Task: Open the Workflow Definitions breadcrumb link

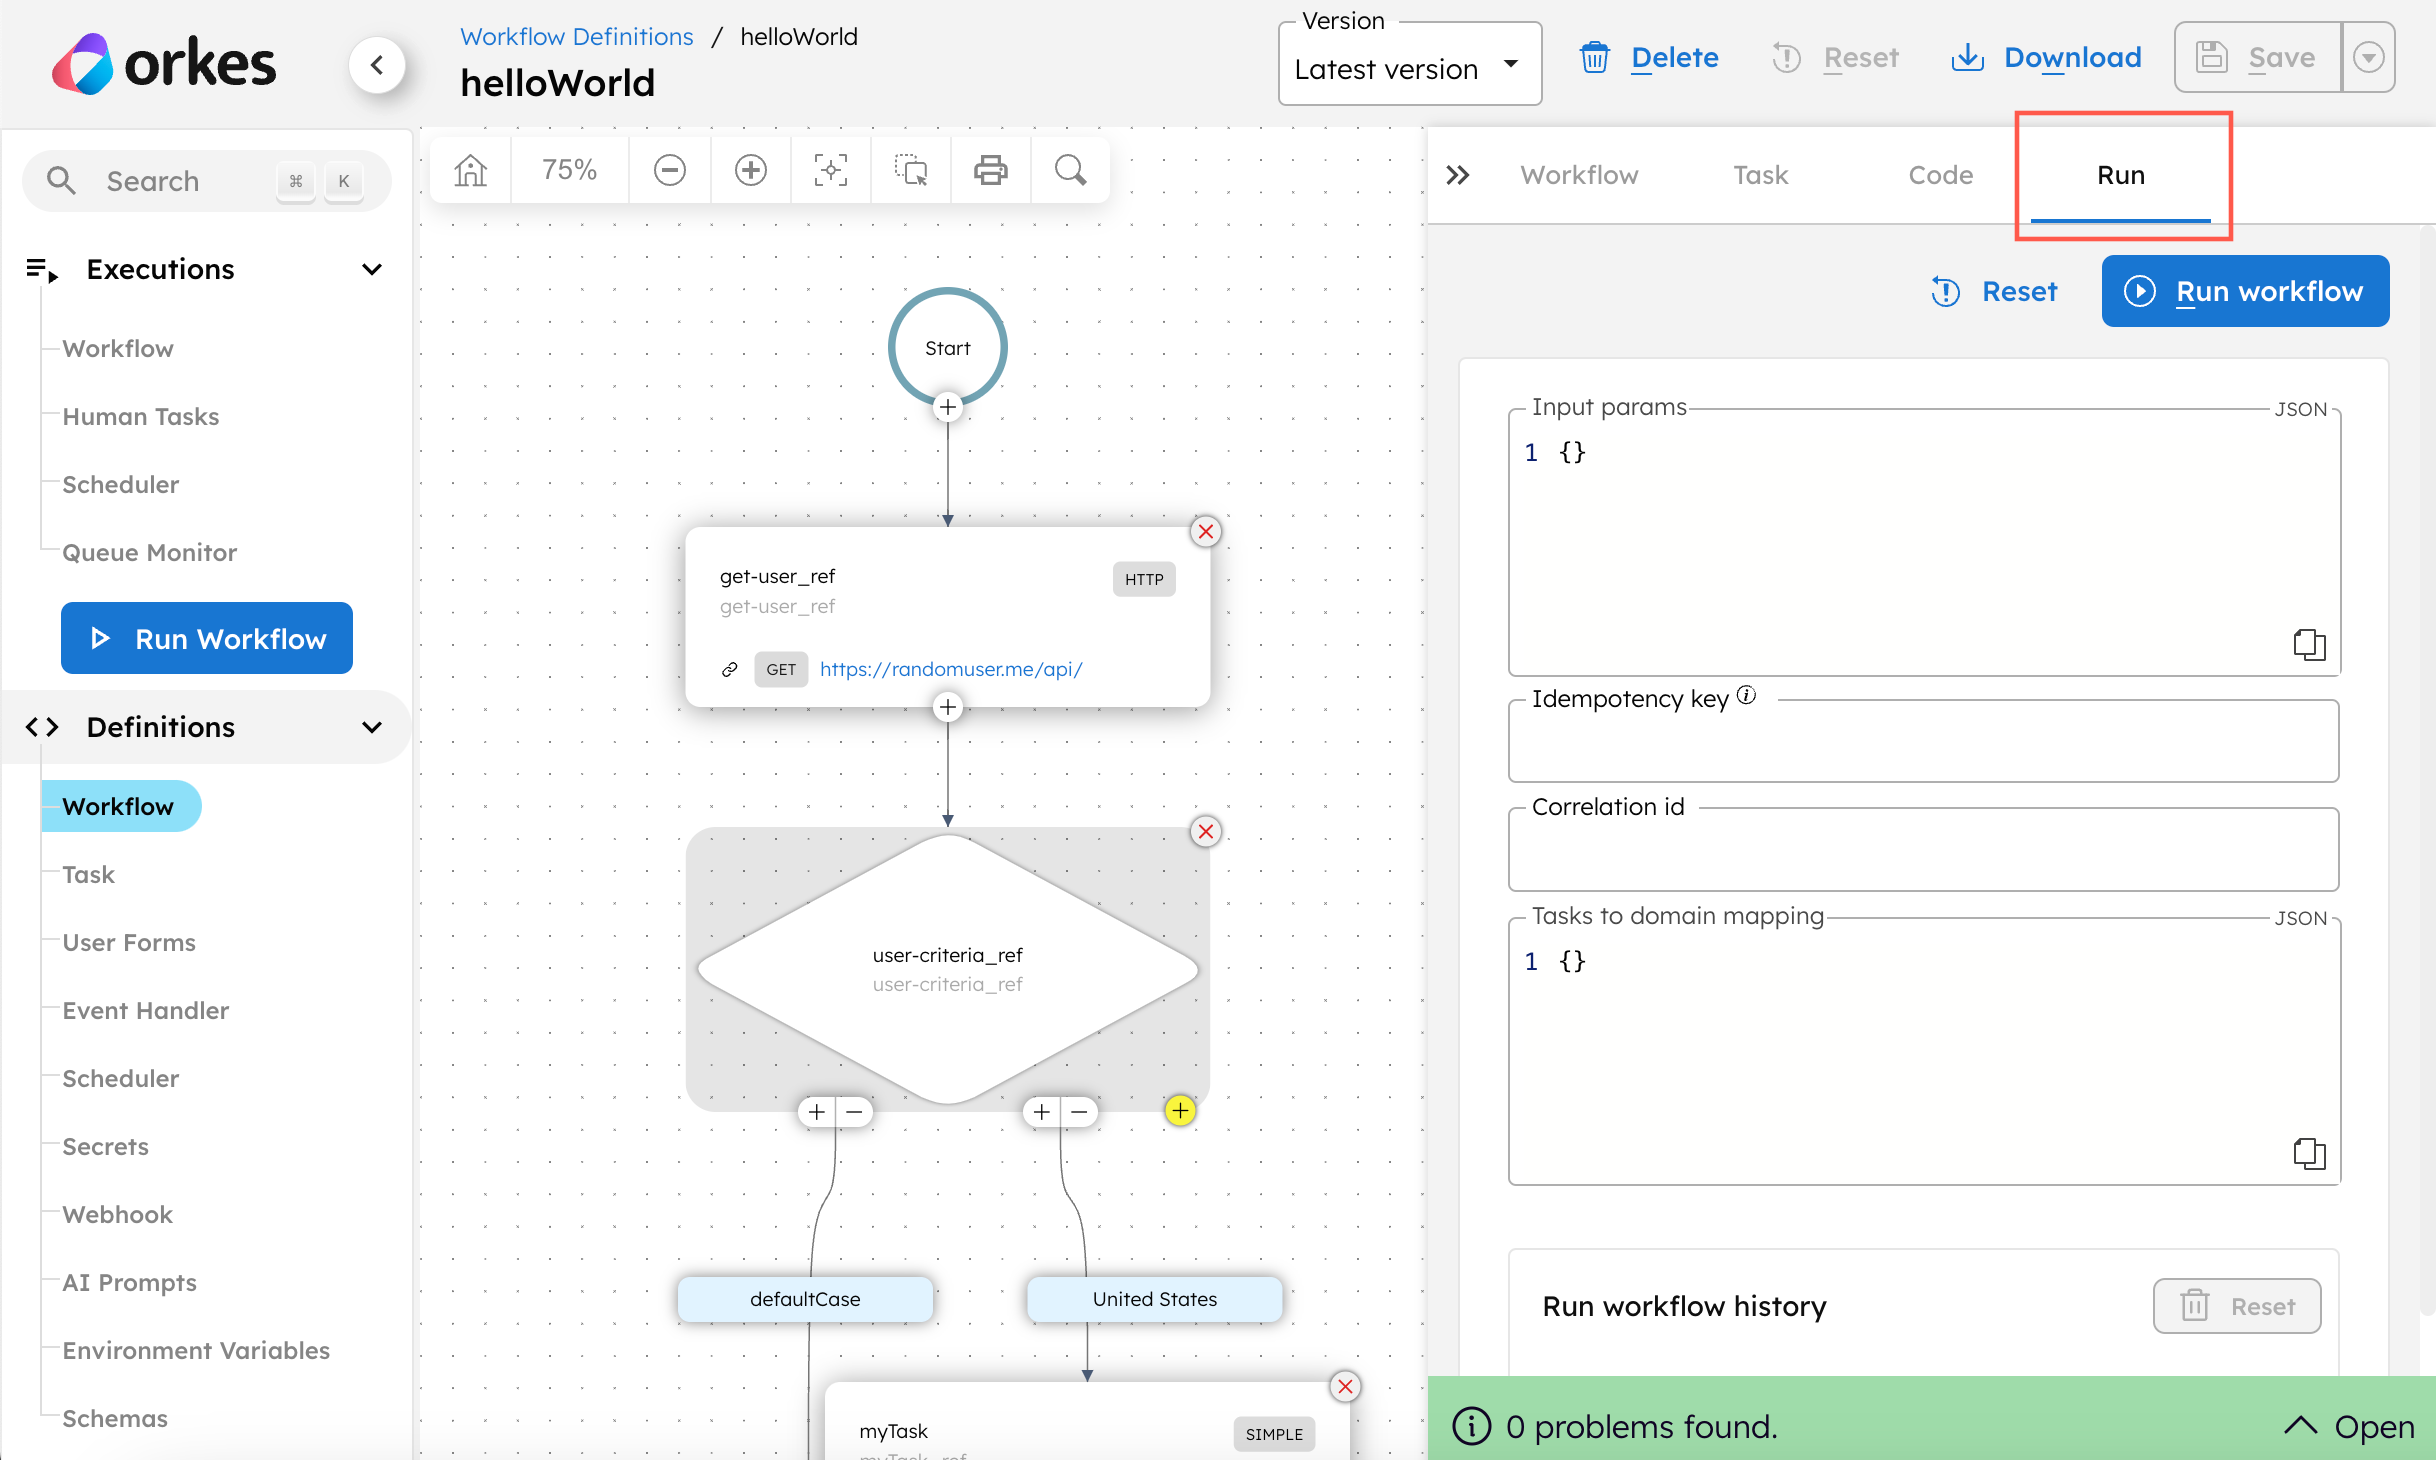Action: pos(576,36)
